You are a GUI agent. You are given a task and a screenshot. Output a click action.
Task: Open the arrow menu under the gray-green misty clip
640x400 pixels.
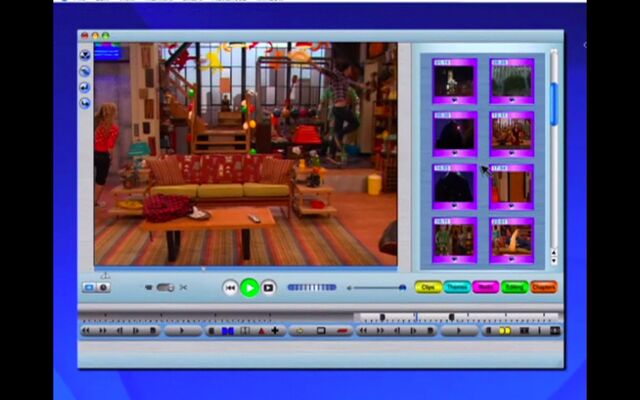512,100
